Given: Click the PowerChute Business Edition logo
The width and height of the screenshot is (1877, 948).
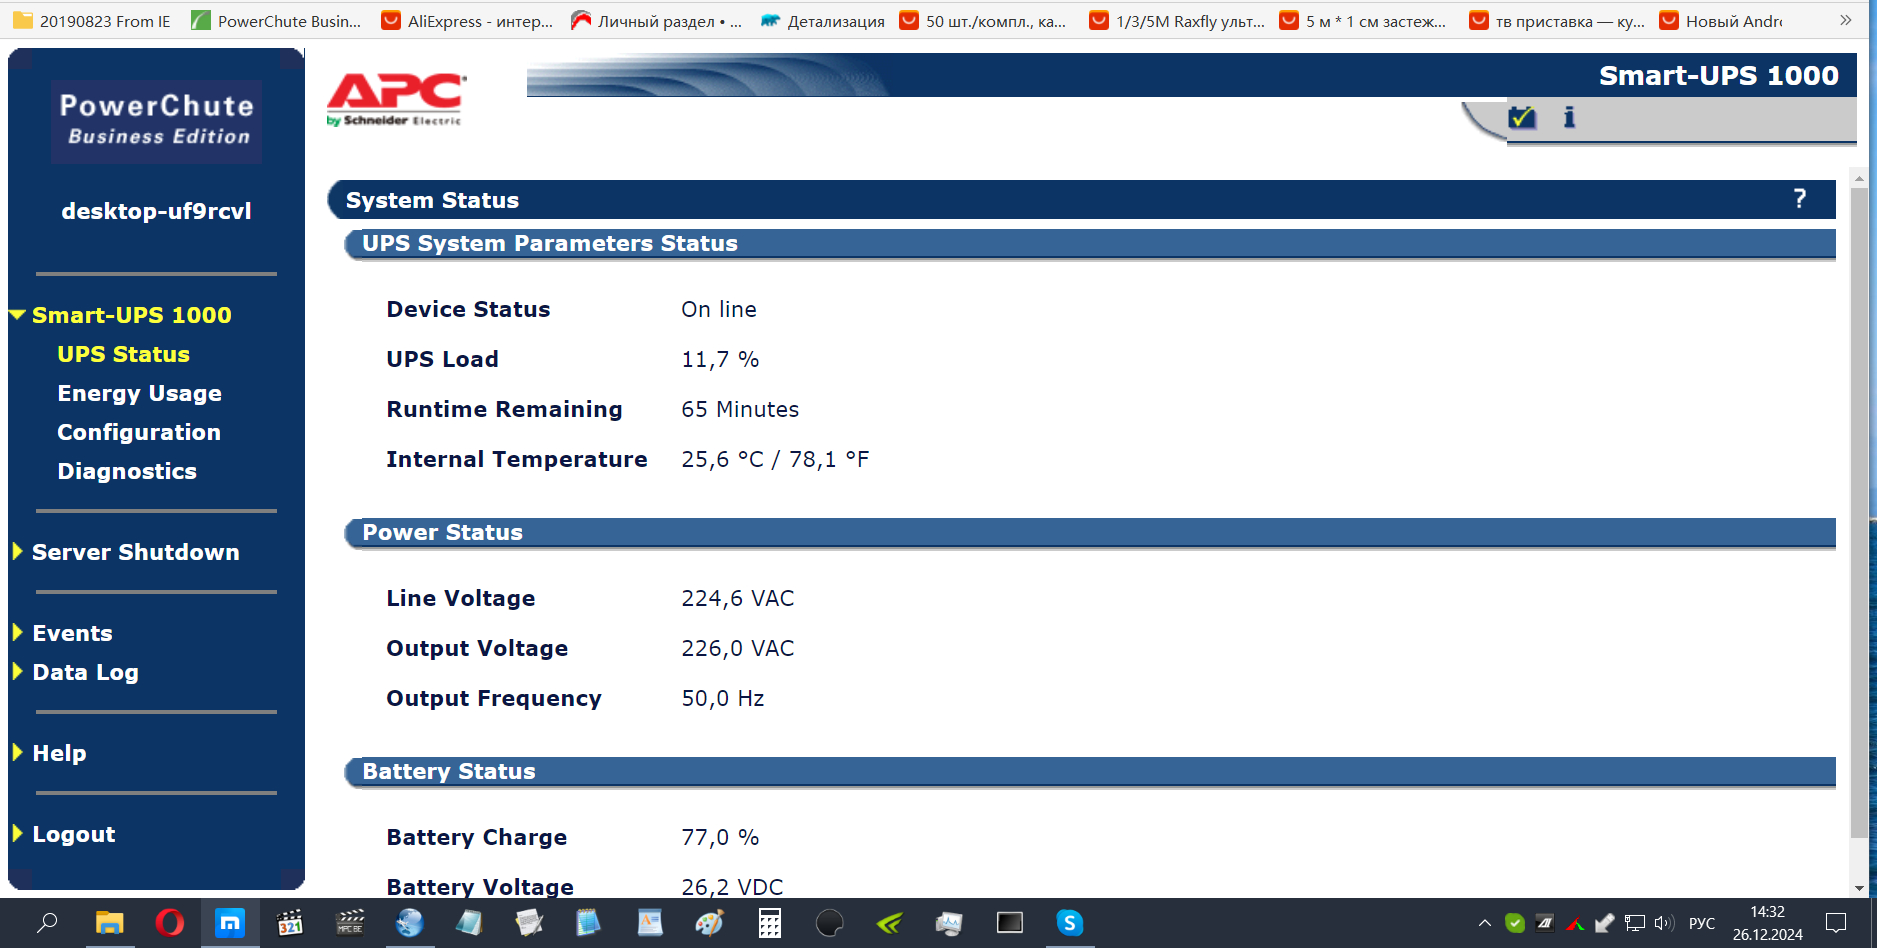Looking at the screenshot, I should click(157, 121).
